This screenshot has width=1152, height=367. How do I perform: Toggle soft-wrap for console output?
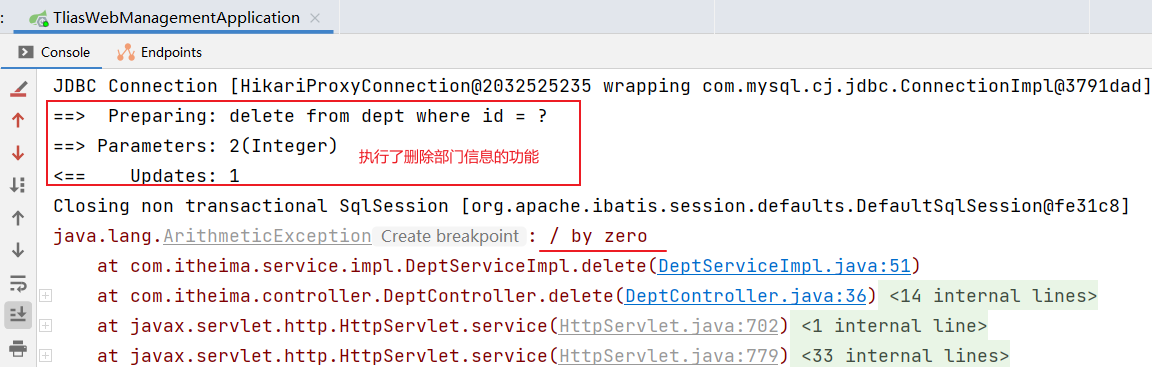click(x=18, y=282)
